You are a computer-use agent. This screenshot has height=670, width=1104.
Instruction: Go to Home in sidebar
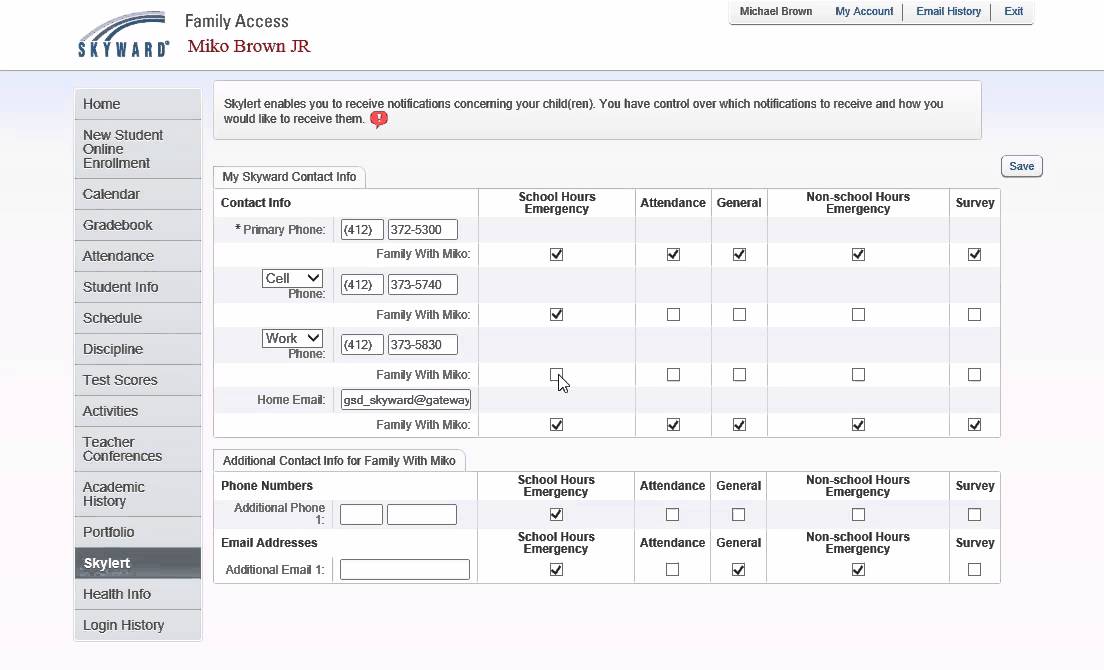tap(138, 104)
